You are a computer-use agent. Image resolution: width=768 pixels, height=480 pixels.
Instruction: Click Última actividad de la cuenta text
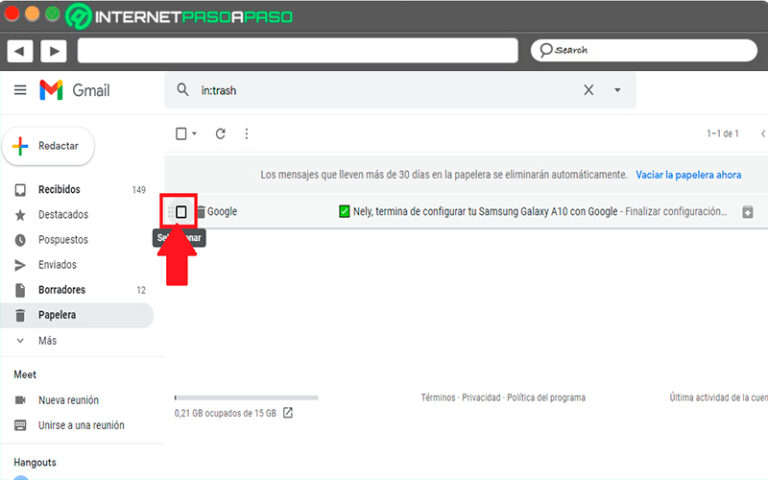(x=719, y=398)
